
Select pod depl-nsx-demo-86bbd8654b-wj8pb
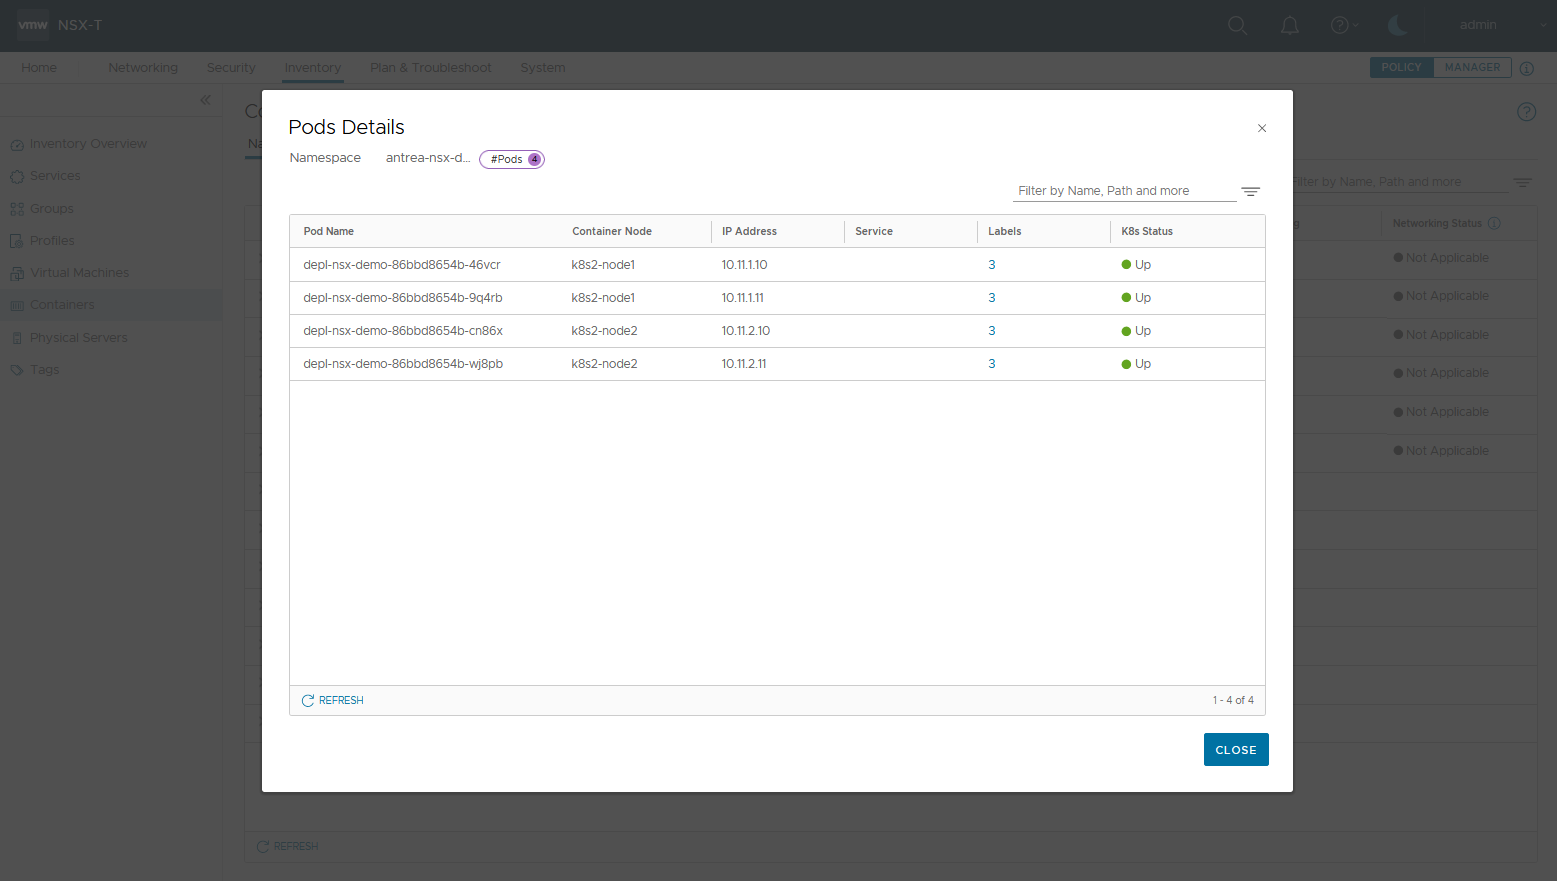[x=403, y=364]
